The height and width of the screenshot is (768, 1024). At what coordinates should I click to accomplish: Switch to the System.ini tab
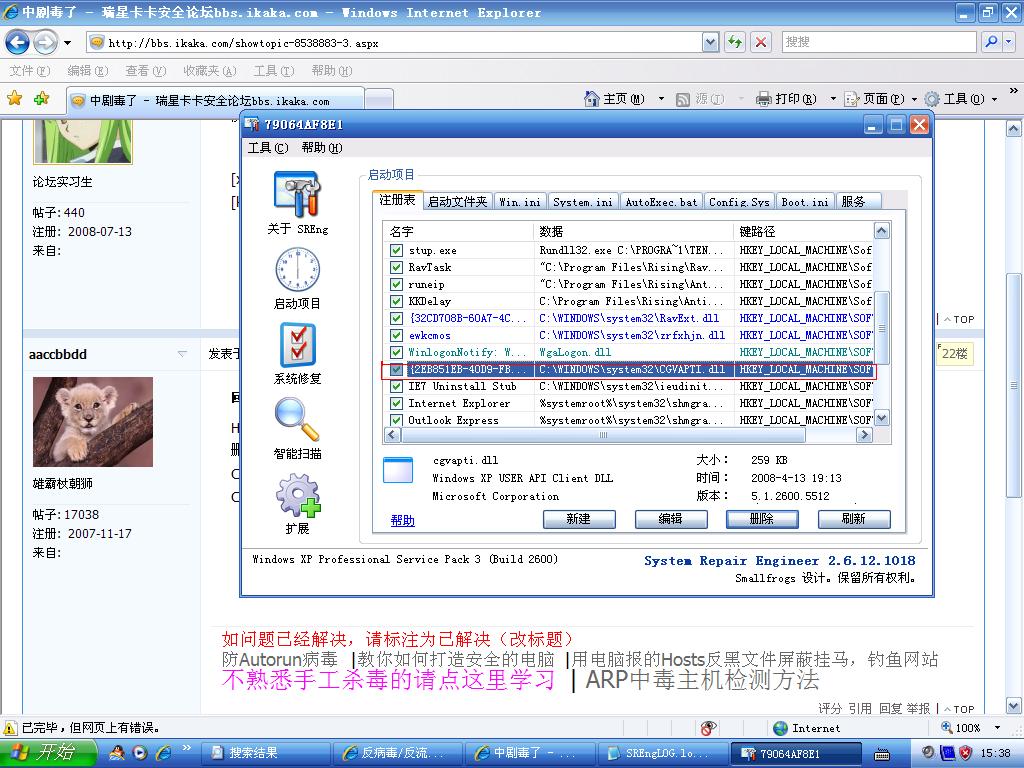[583, 202]
